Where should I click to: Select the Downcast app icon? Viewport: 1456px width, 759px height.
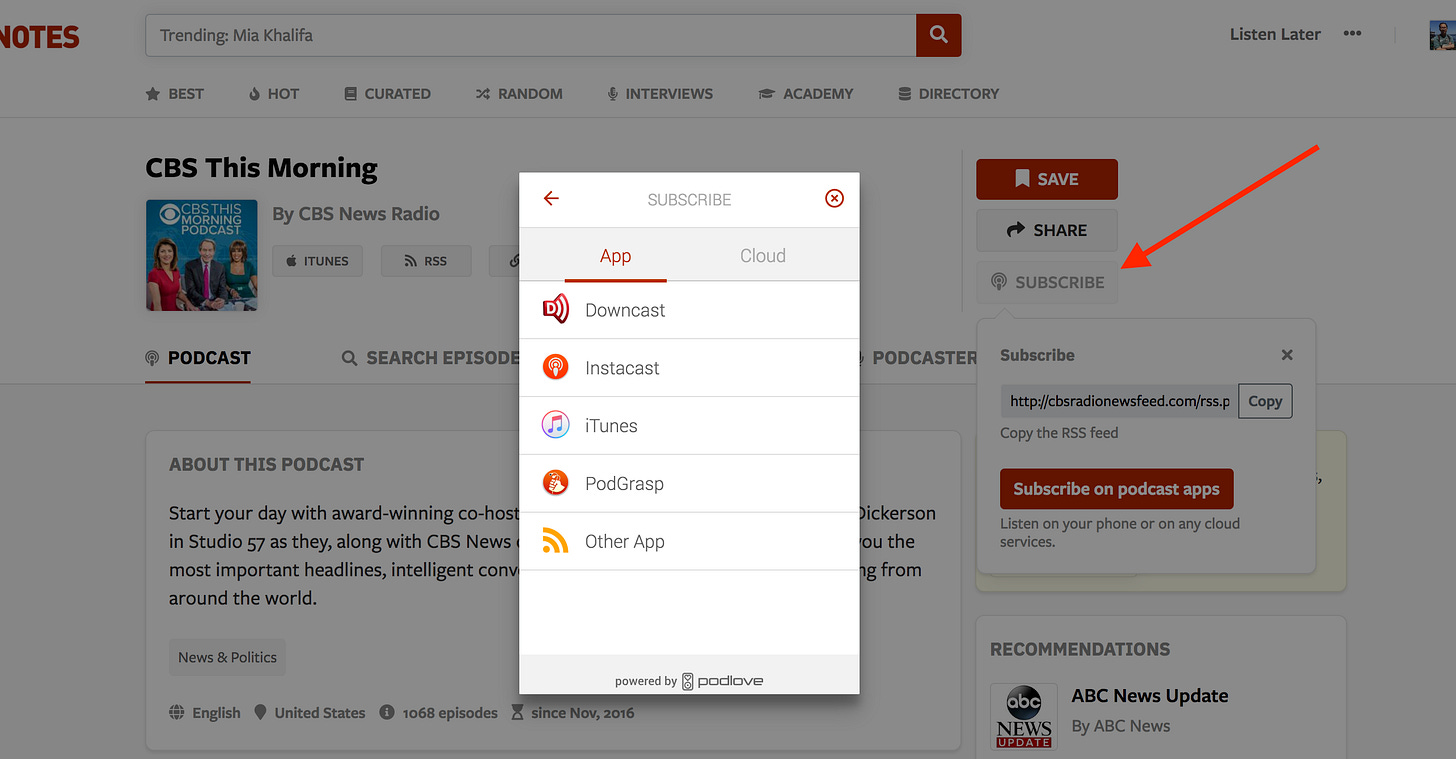pyautogui.click(x=555, y=309)
